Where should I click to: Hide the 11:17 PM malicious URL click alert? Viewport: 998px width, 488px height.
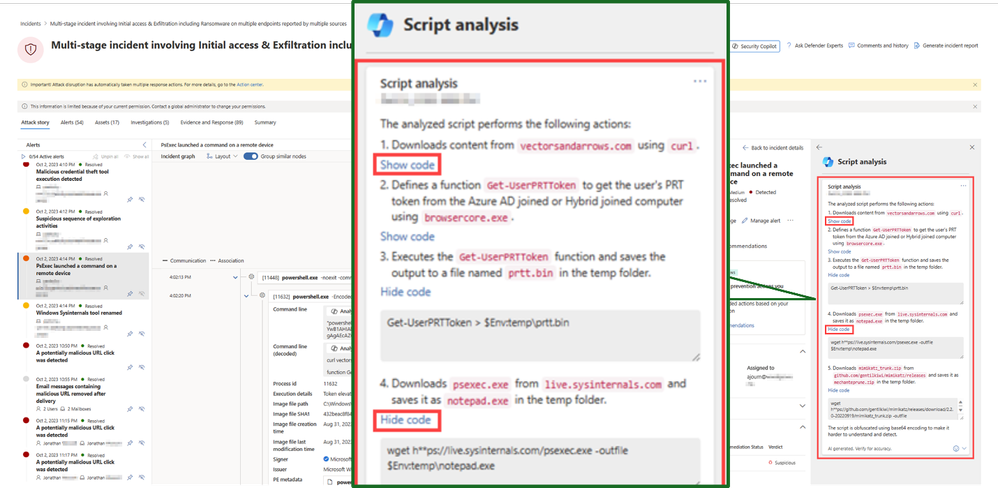[142, 477]
